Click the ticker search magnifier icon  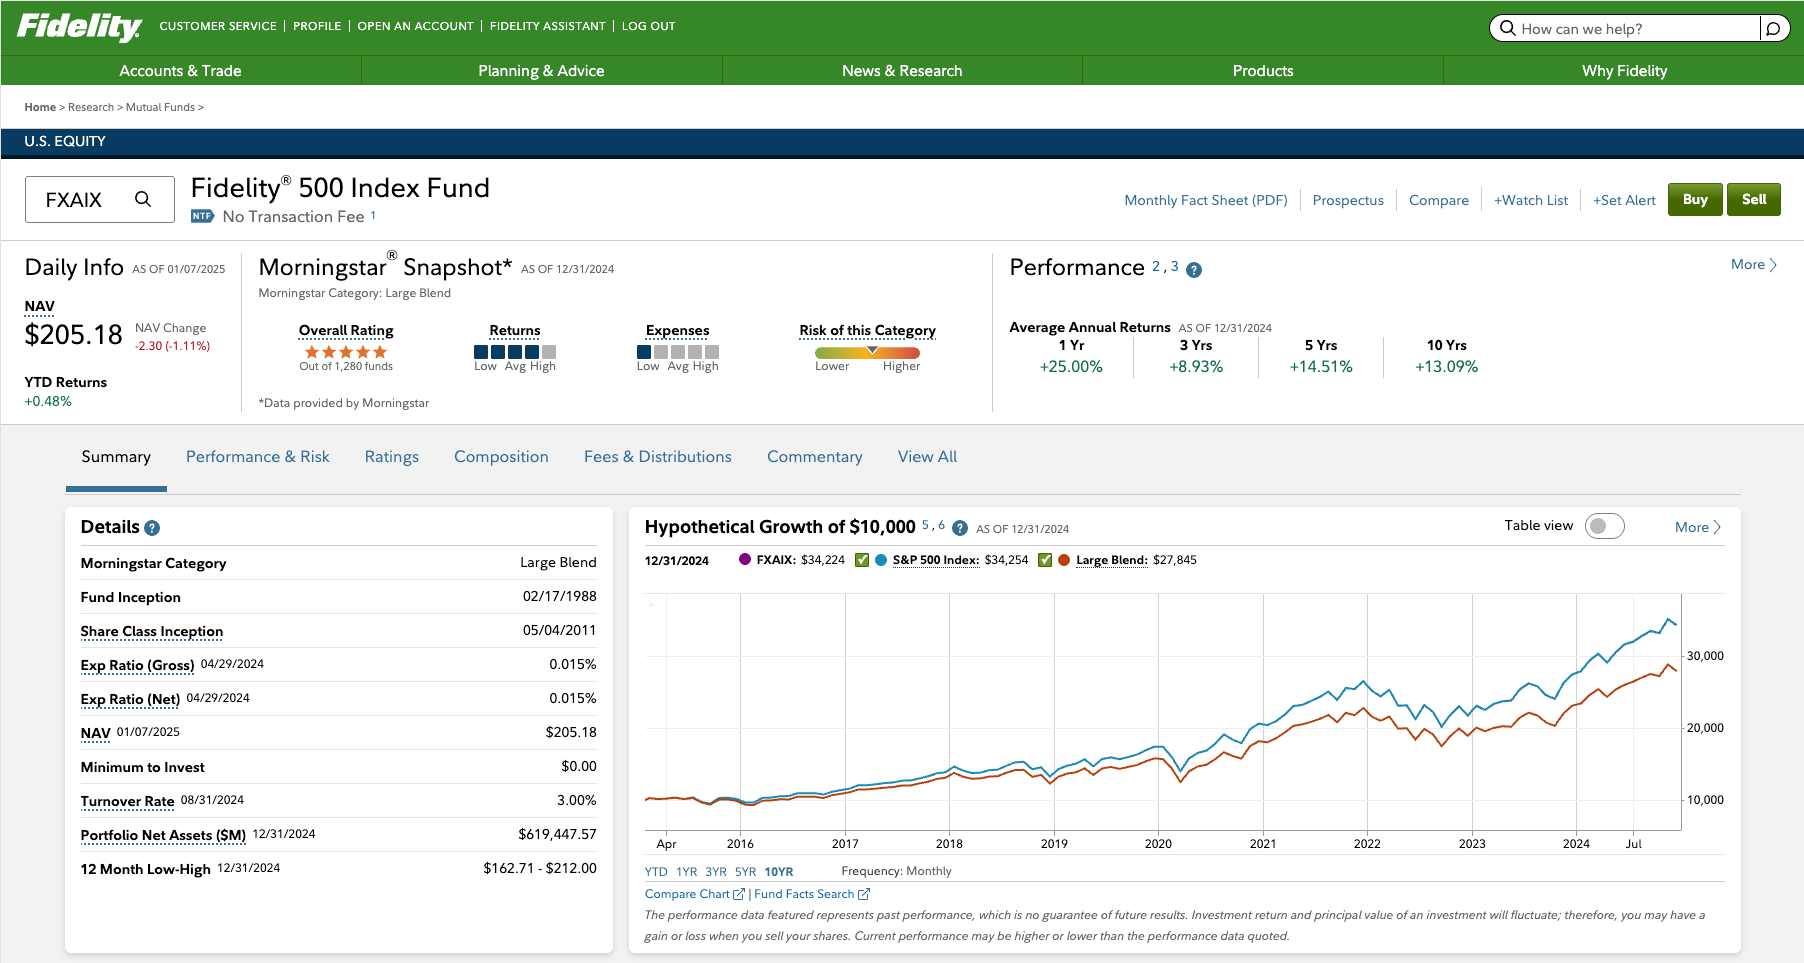(143, 199)
